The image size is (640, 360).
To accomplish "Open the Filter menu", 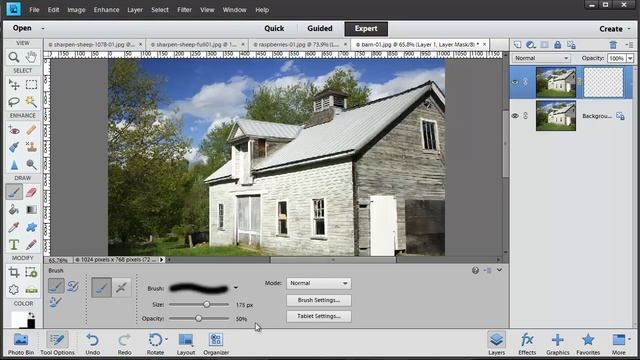I will [x=184, y=10].
